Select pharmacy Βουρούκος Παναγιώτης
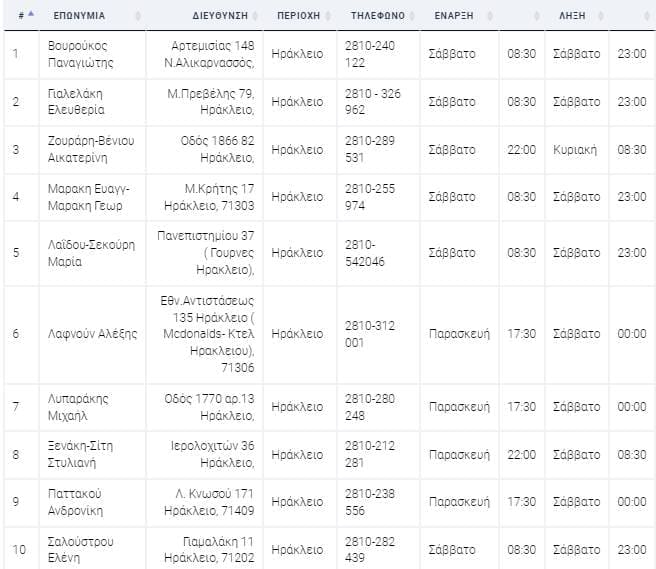The height and width of the screenshot is (569, 656). tap(80, 54)
